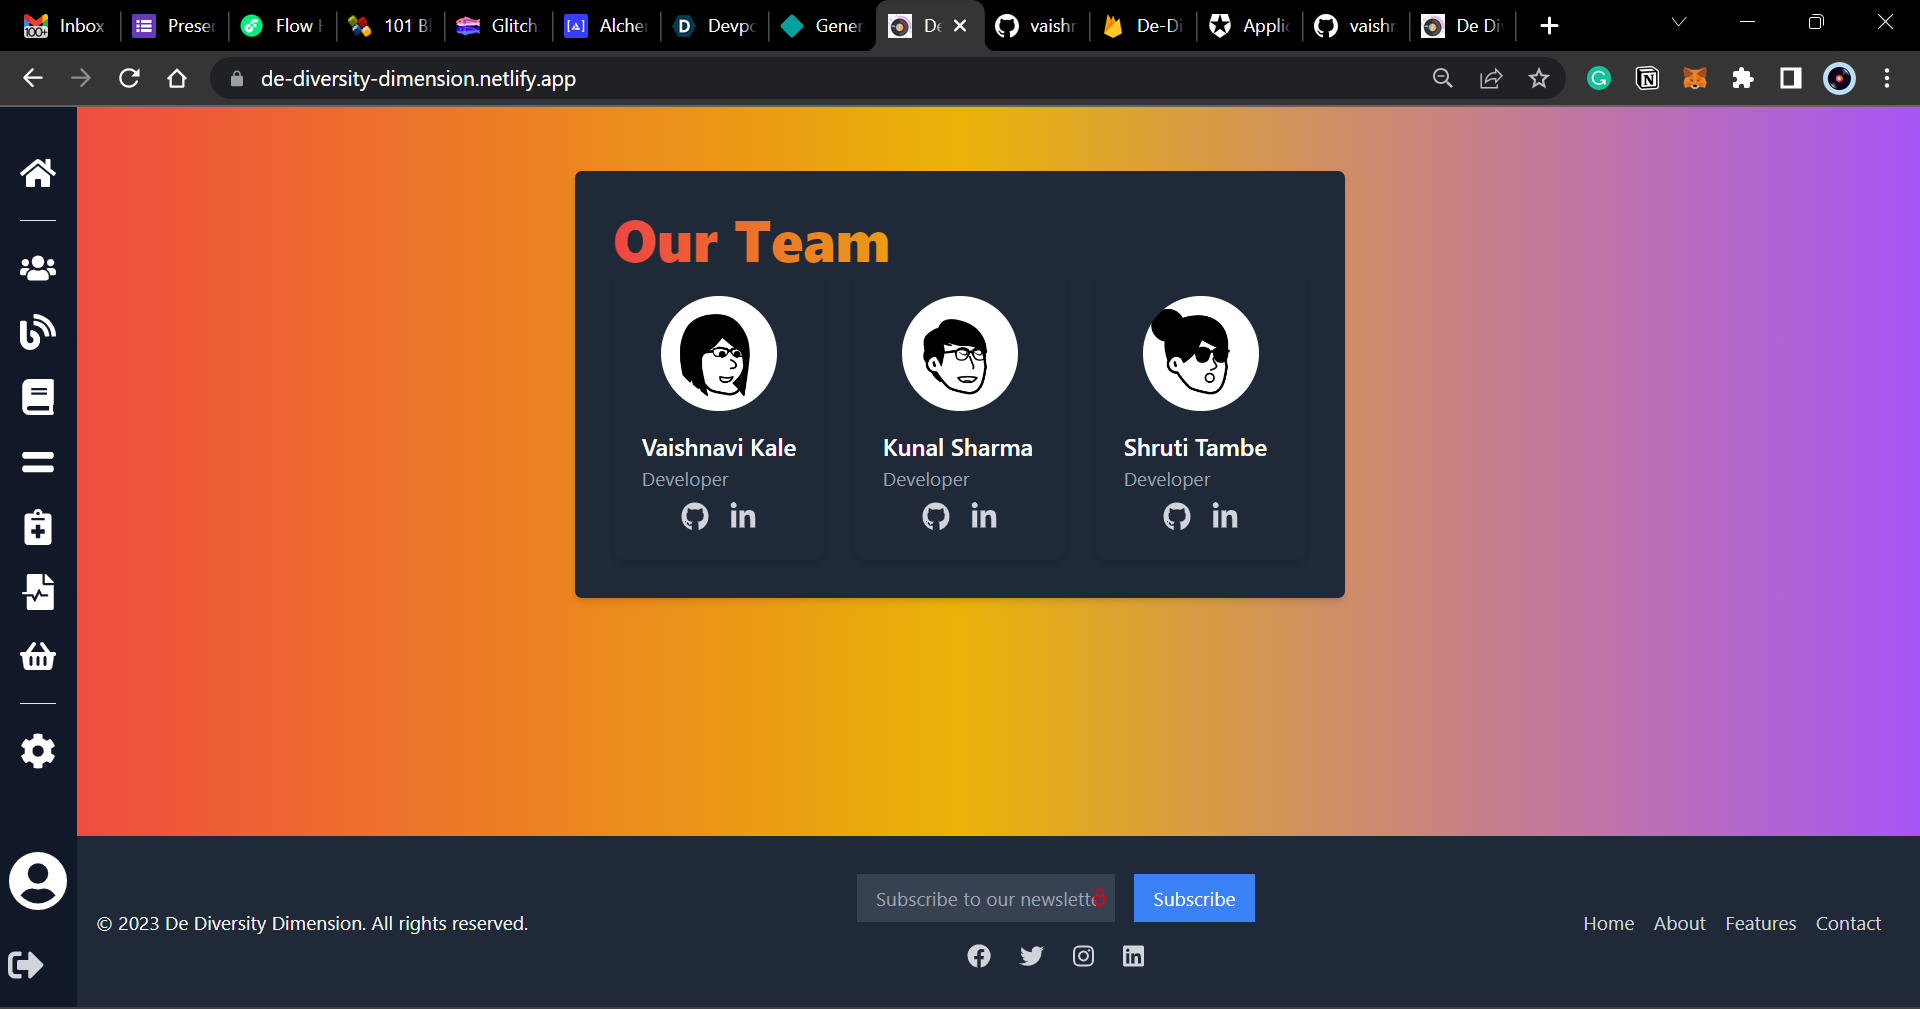
Task: Click Kunal Sharma's avatar image
Action: click(x=960, y=353)
